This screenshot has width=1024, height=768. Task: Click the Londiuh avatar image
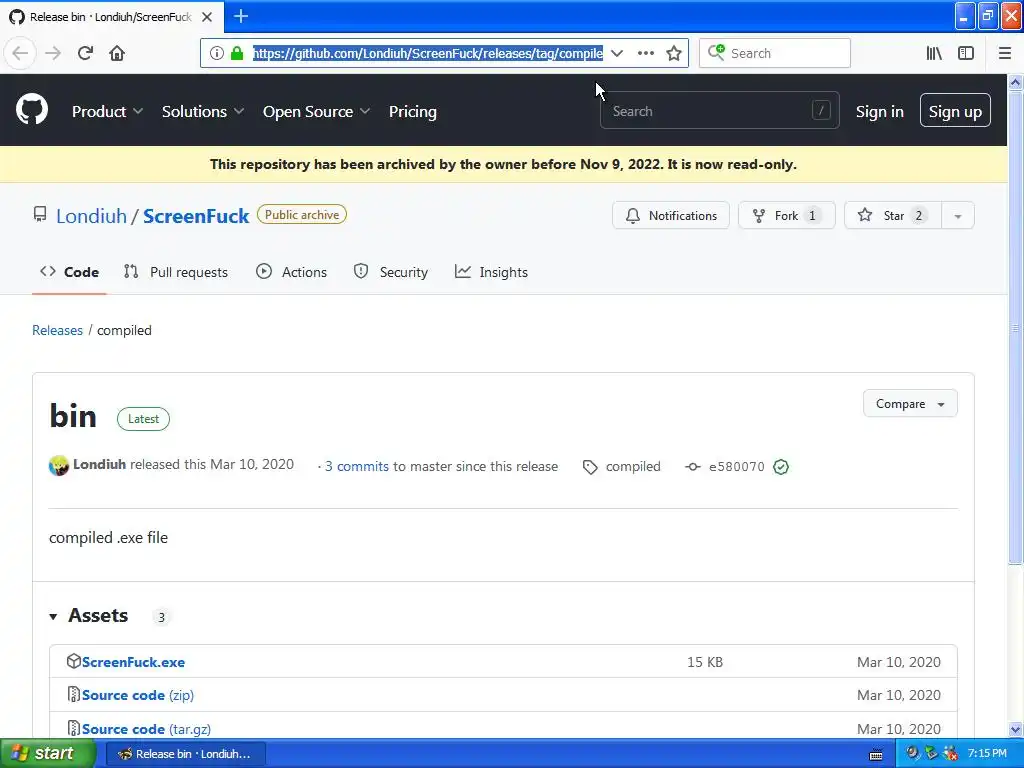coord(59,465)
